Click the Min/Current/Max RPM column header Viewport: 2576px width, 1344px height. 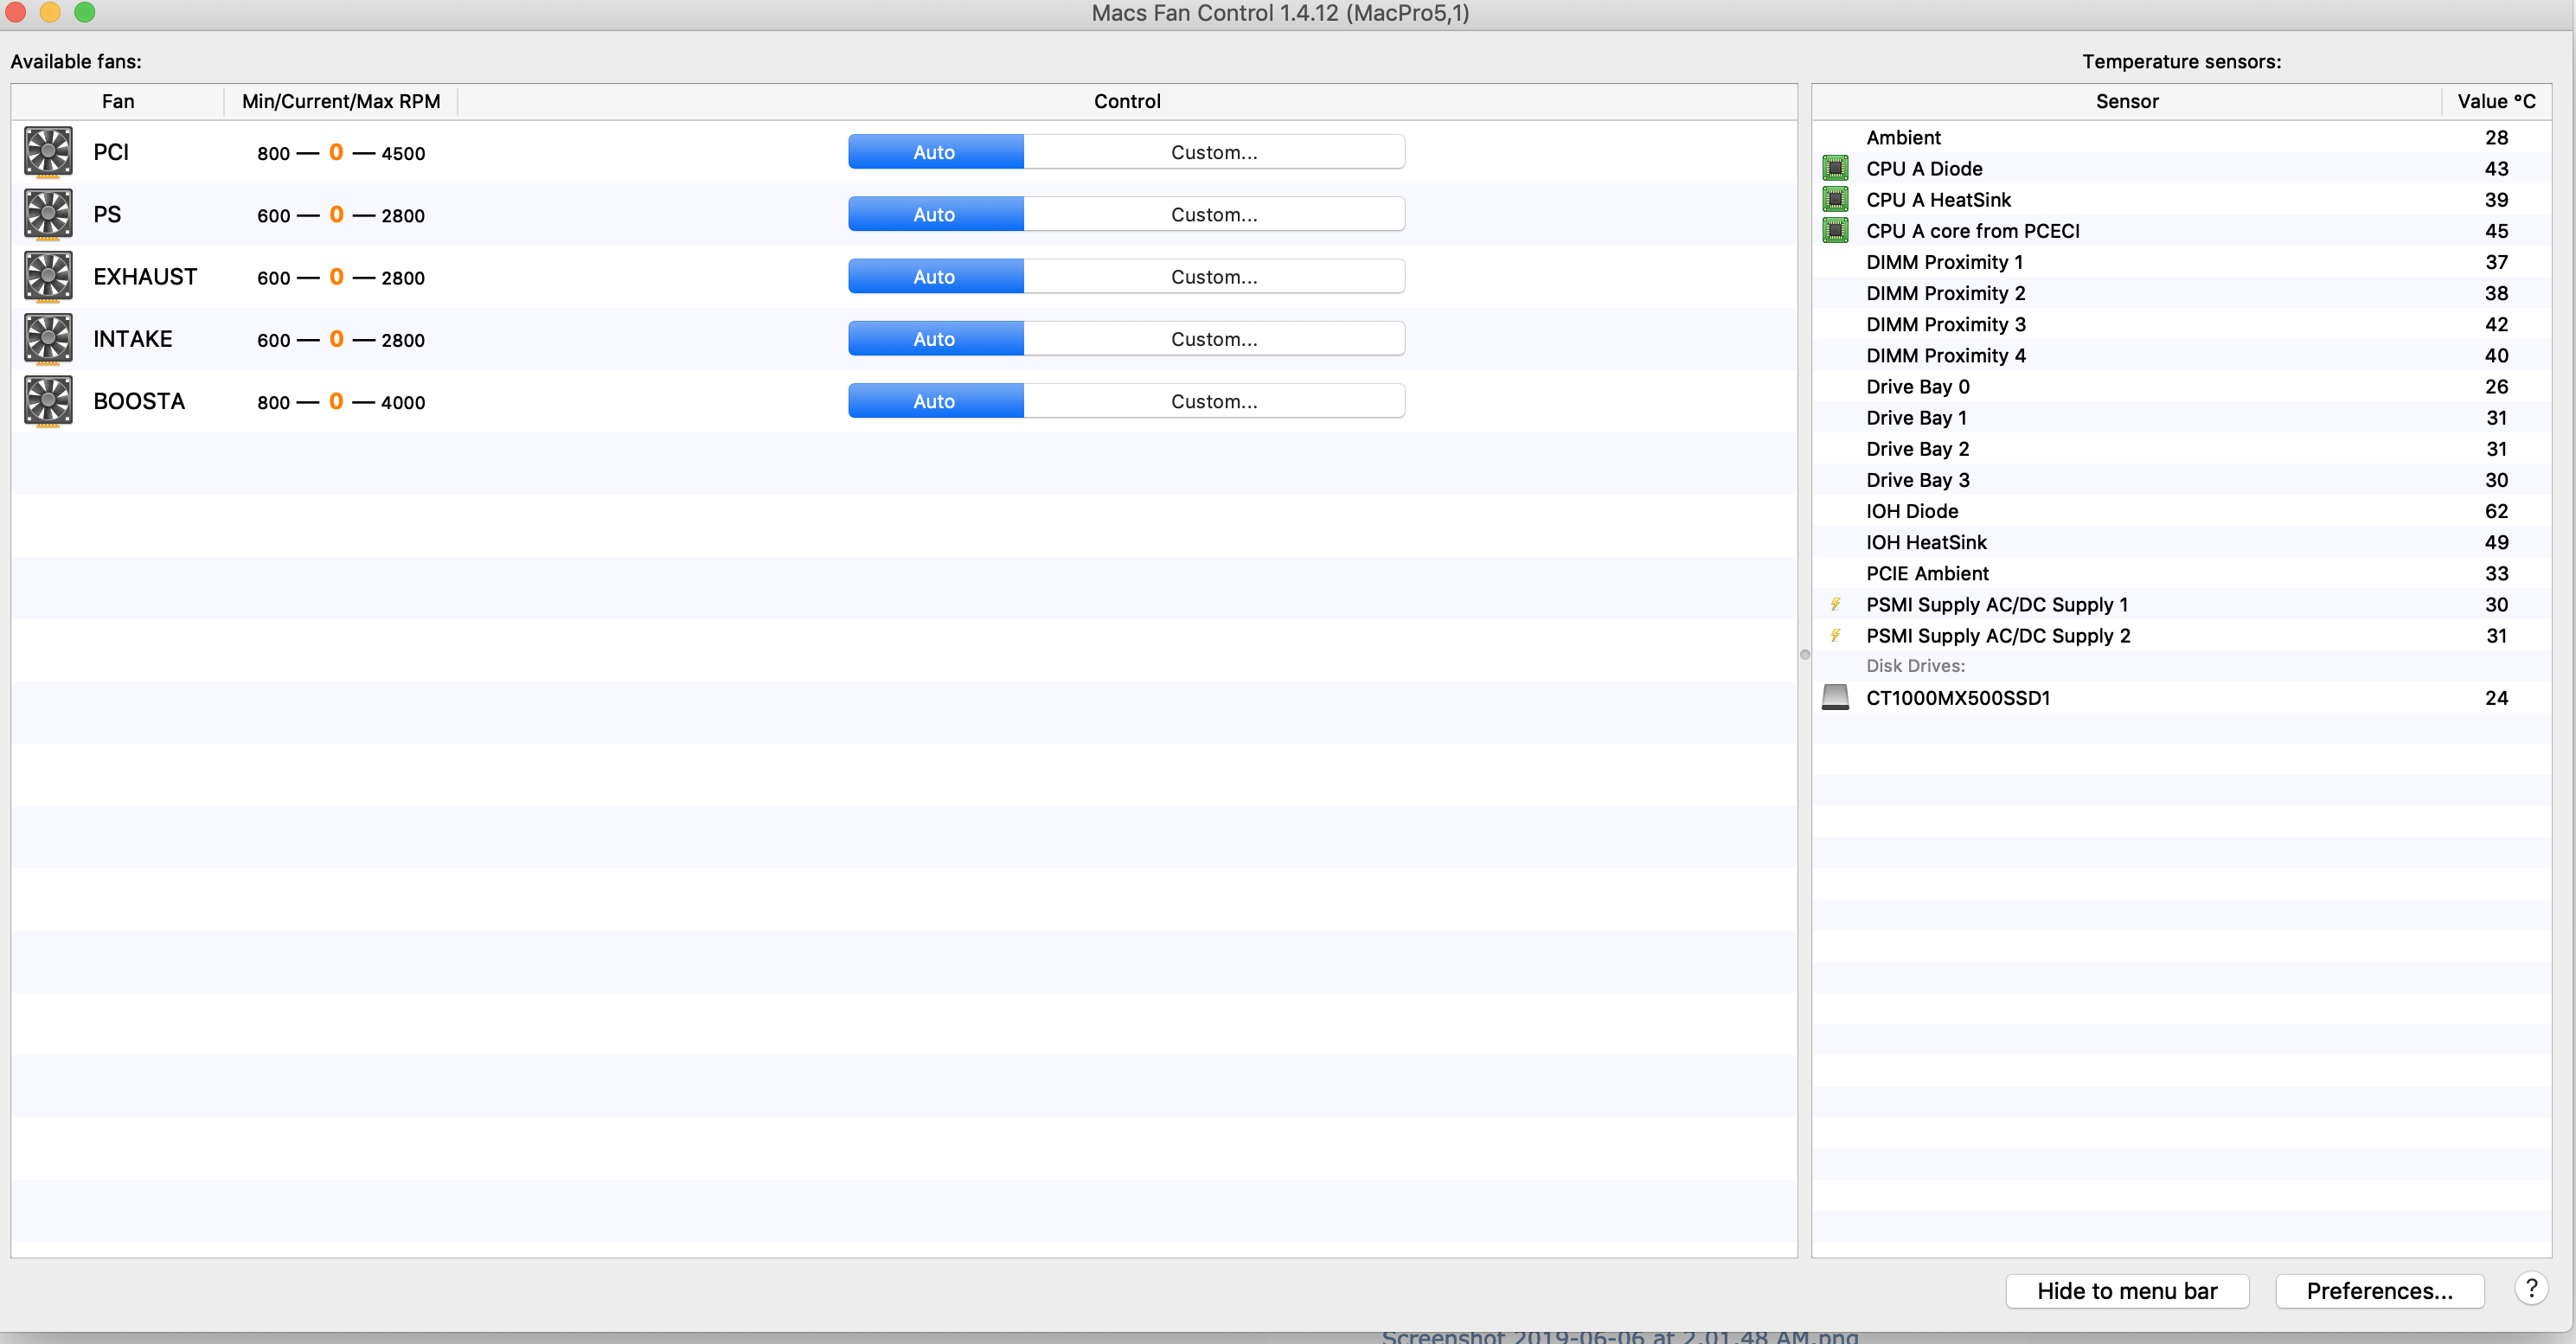(x=341, y=101)
